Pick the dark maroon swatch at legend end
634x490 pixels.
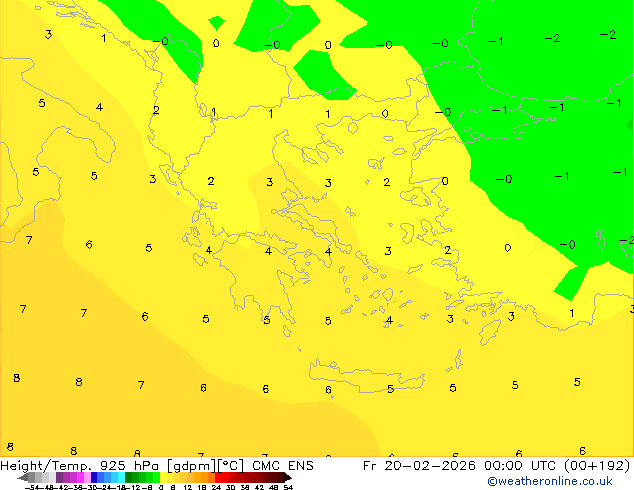pyautogui.click(x=280, y=477)
